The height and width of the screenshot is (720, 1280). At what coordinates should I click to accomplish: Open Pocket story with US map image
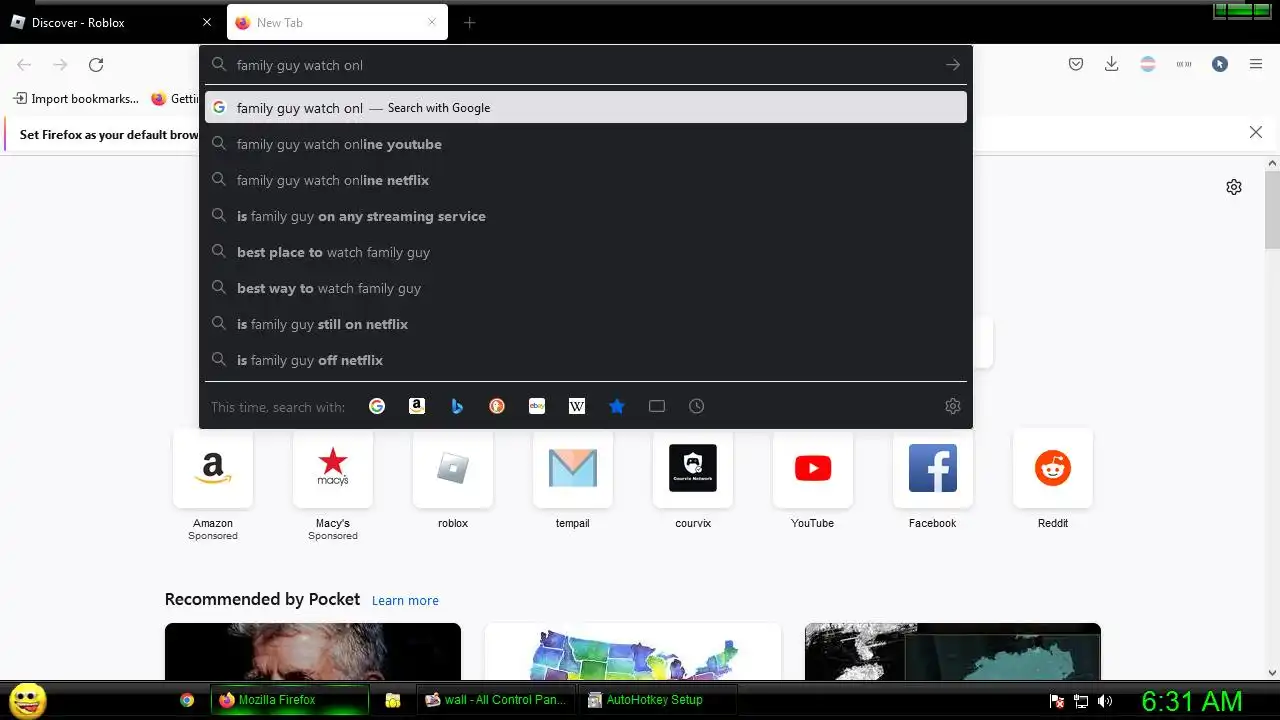(633, 652)
